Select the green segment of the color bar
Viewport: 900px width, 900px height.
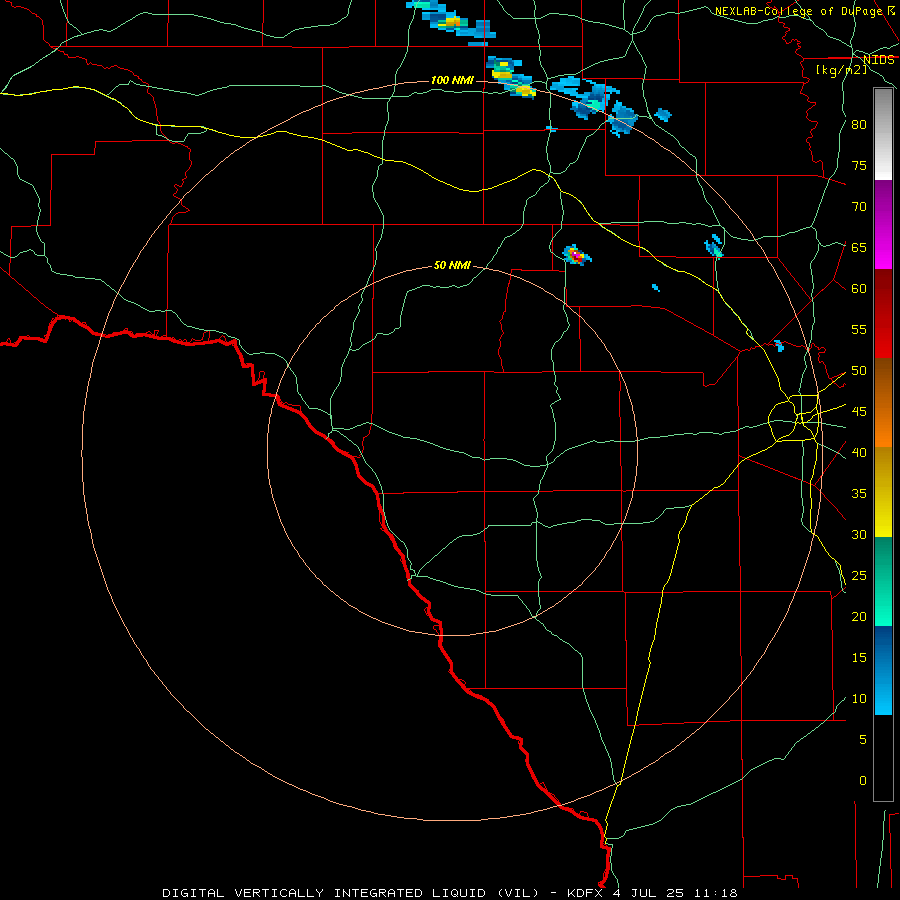[x=883, y=581]
